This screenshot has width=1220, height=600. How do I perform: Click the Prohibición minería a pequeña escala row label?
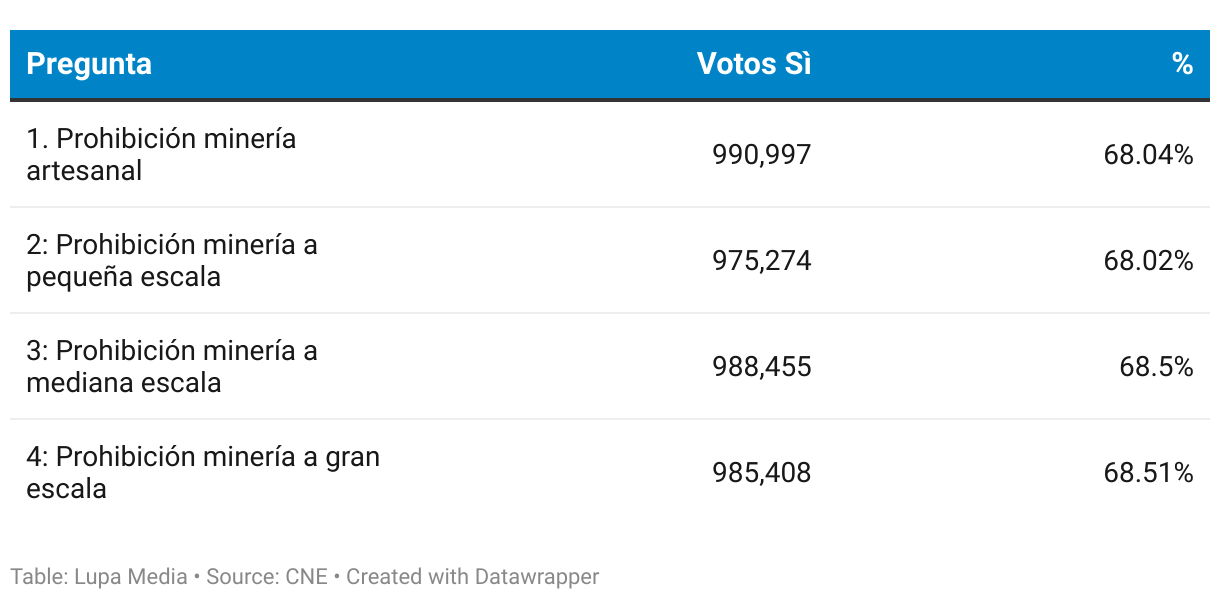[x=171, y=260]
